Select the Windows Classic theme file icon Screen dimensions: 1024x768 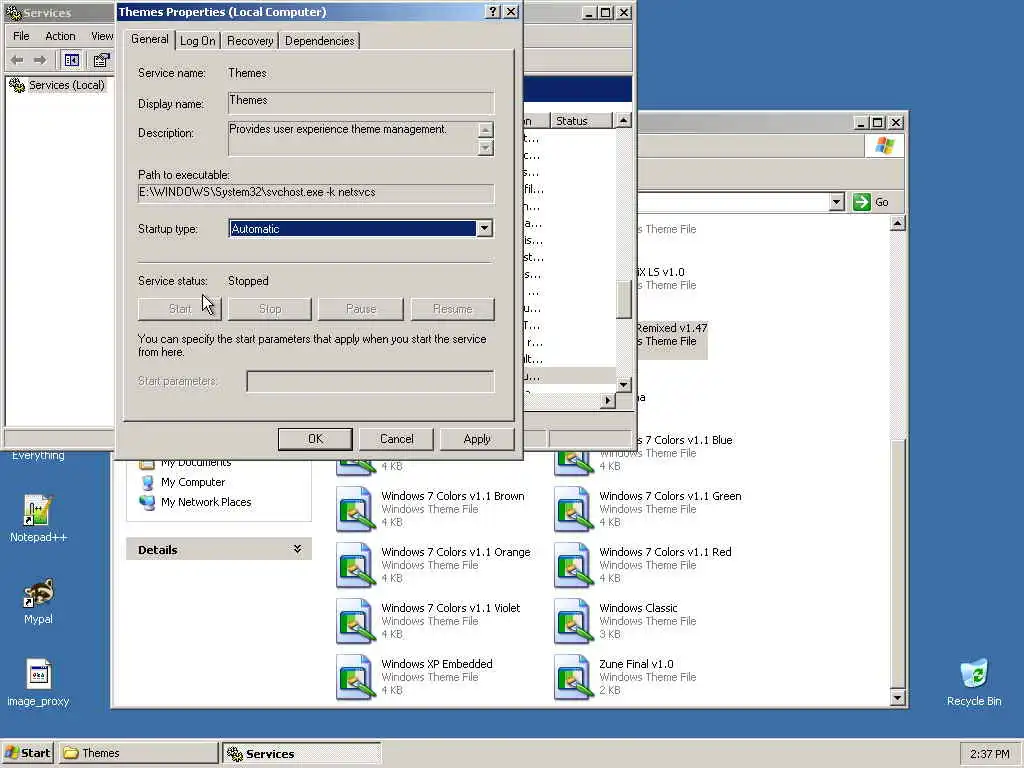tap(573, 620)
